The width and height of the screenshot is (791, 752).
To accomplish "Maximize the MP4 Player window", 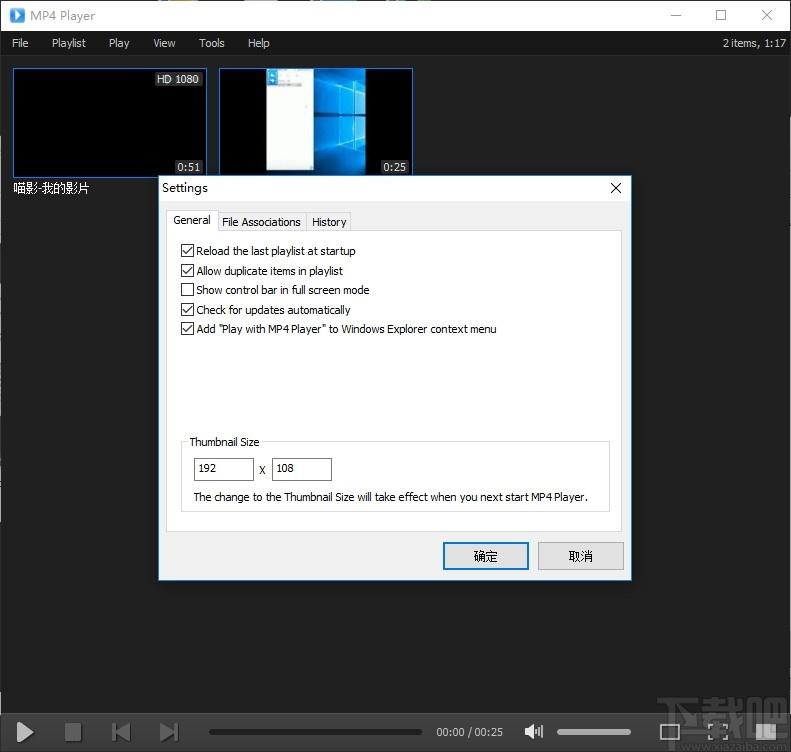I will (x=721, y=15).
